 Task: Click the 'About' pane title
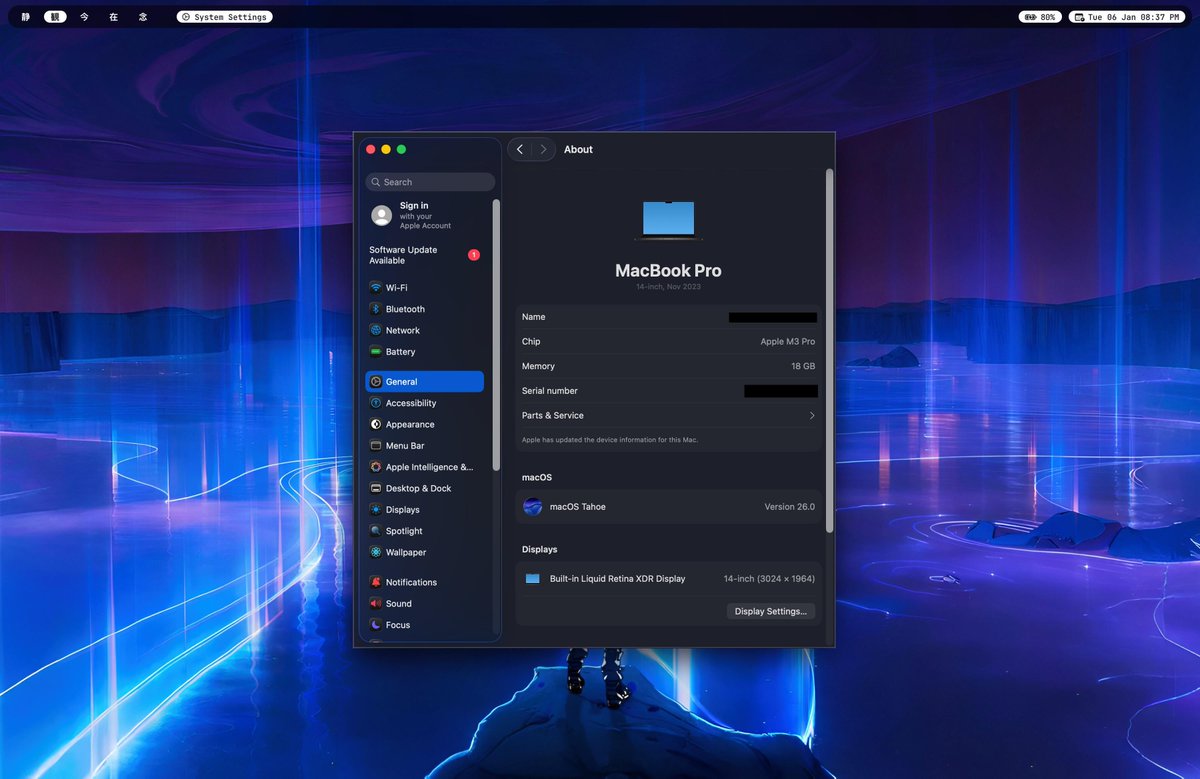(x=578, y=150)
